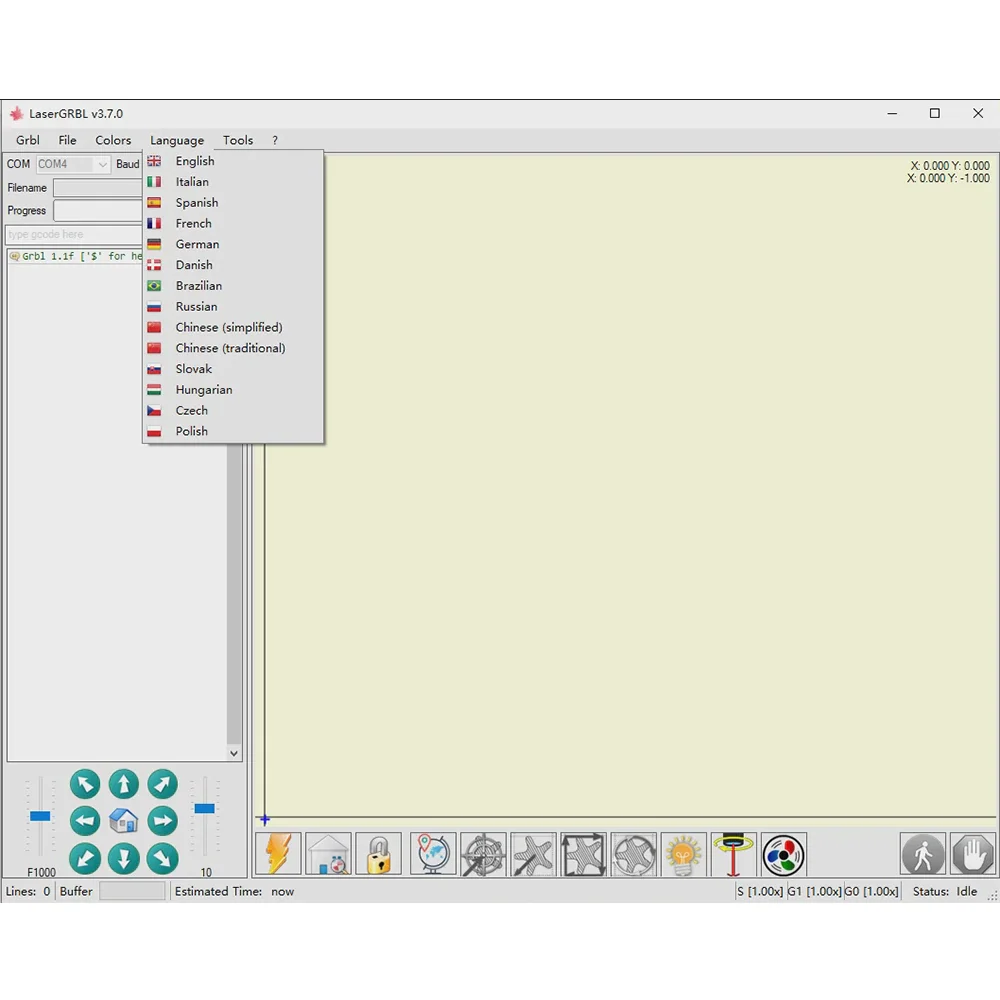Viewport: 1000px width, 1000px height.
Task: Click the red focus tool icon
Action: click(x=733, y=854)
